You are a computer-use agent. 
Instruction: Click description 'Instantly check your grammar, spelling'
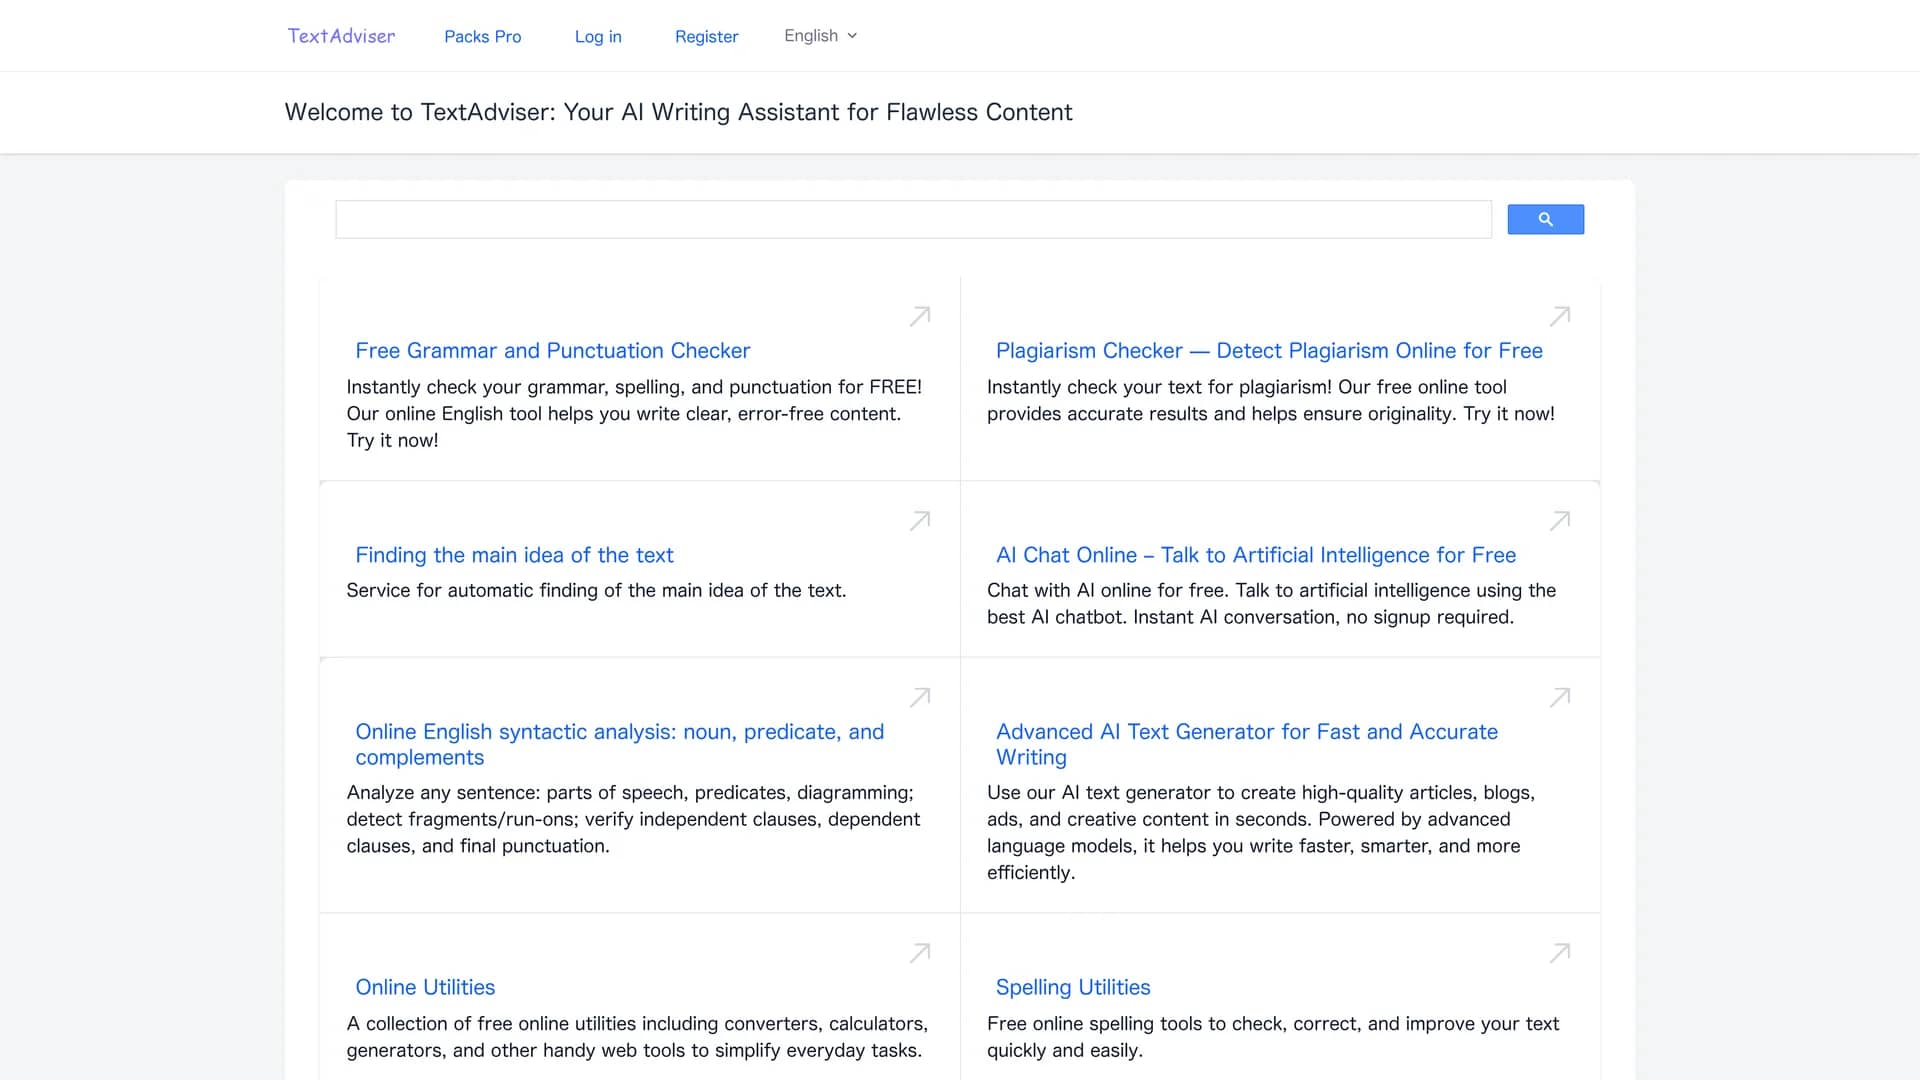tap(634, 413)
